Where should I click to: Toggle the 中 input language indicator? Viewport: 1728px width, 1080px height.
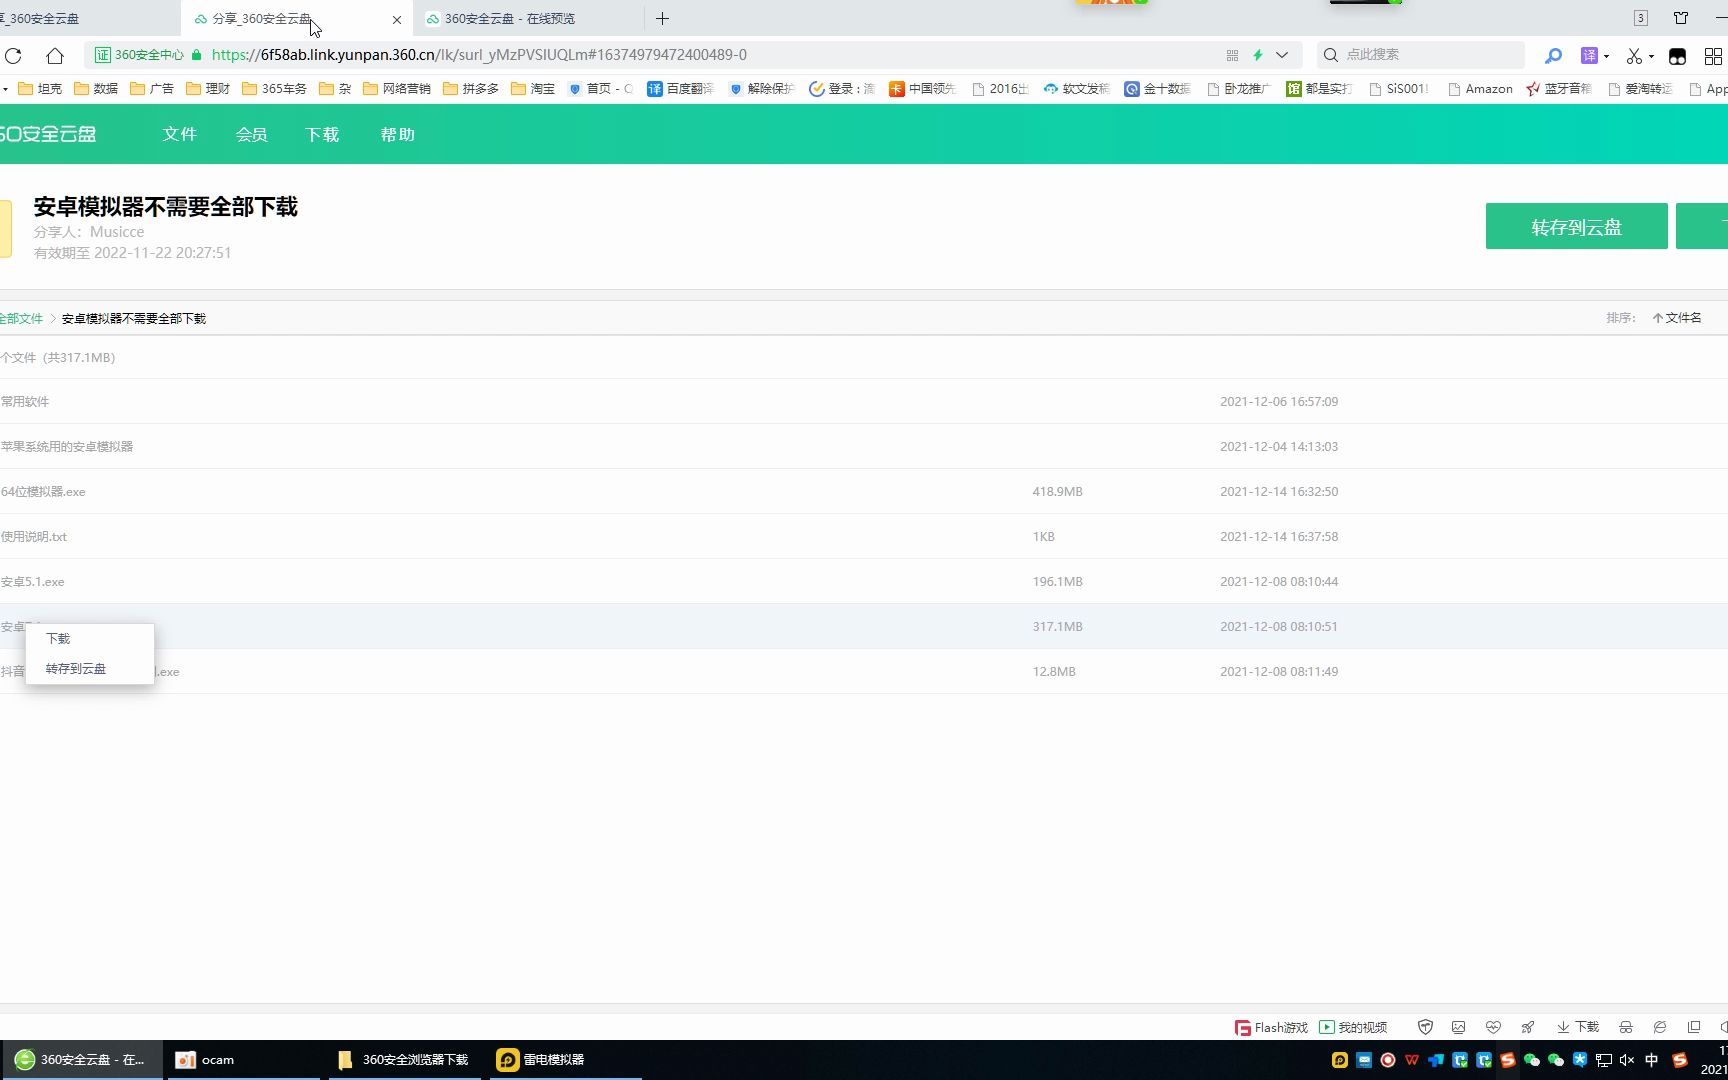1651,1060
